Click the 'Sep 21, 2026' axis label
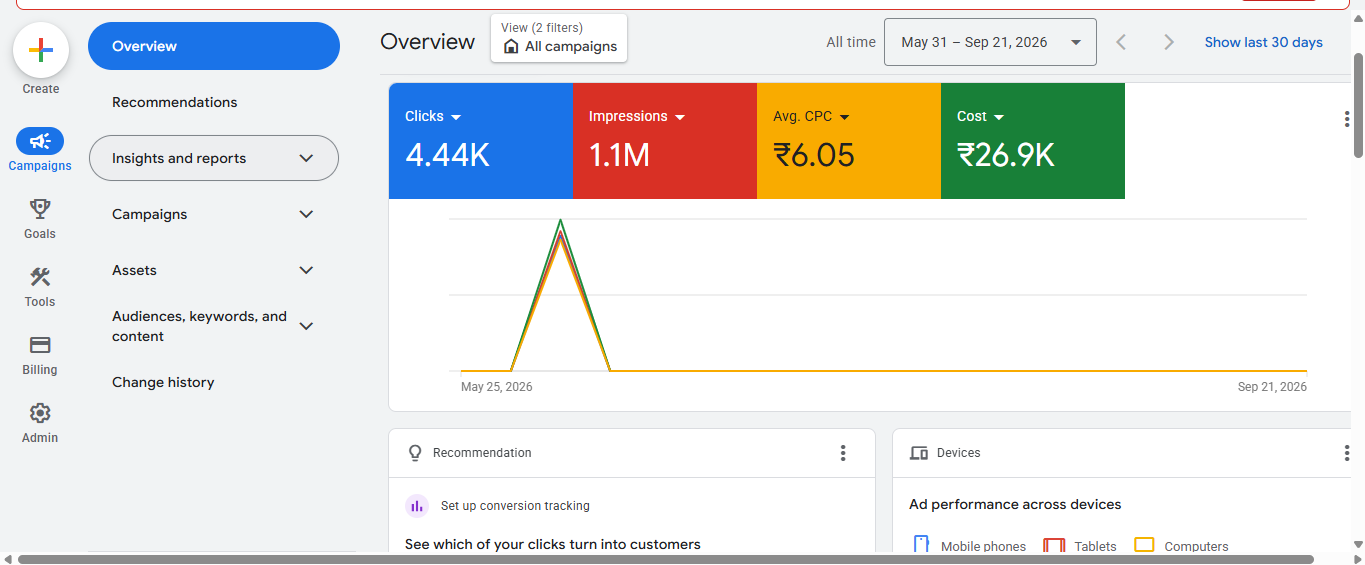 (1272, 387)
